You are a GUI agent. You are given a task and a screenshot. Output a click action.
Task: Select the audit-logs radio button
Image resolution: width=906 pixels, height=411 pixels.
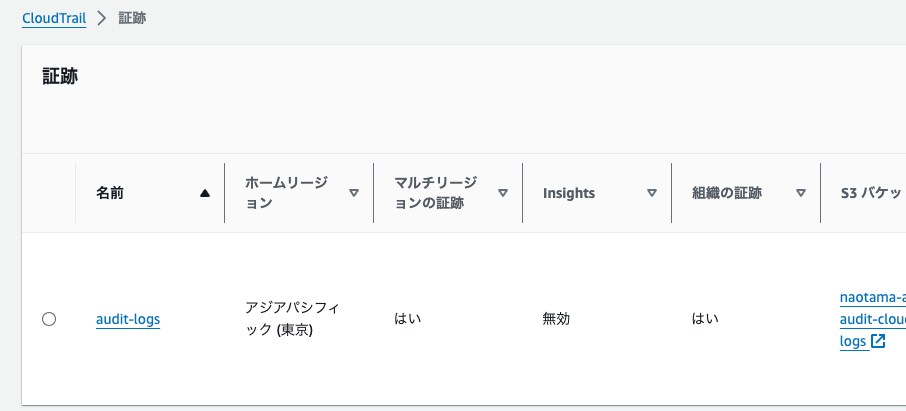point(49,319)
